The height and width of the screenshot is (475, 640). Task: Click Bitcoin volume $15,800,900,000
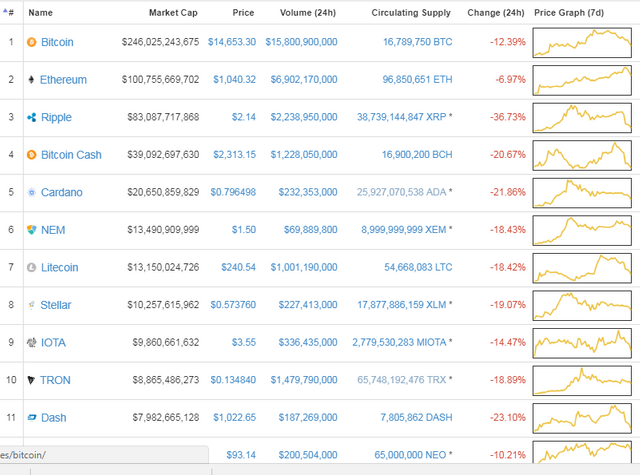coord(301,42)
